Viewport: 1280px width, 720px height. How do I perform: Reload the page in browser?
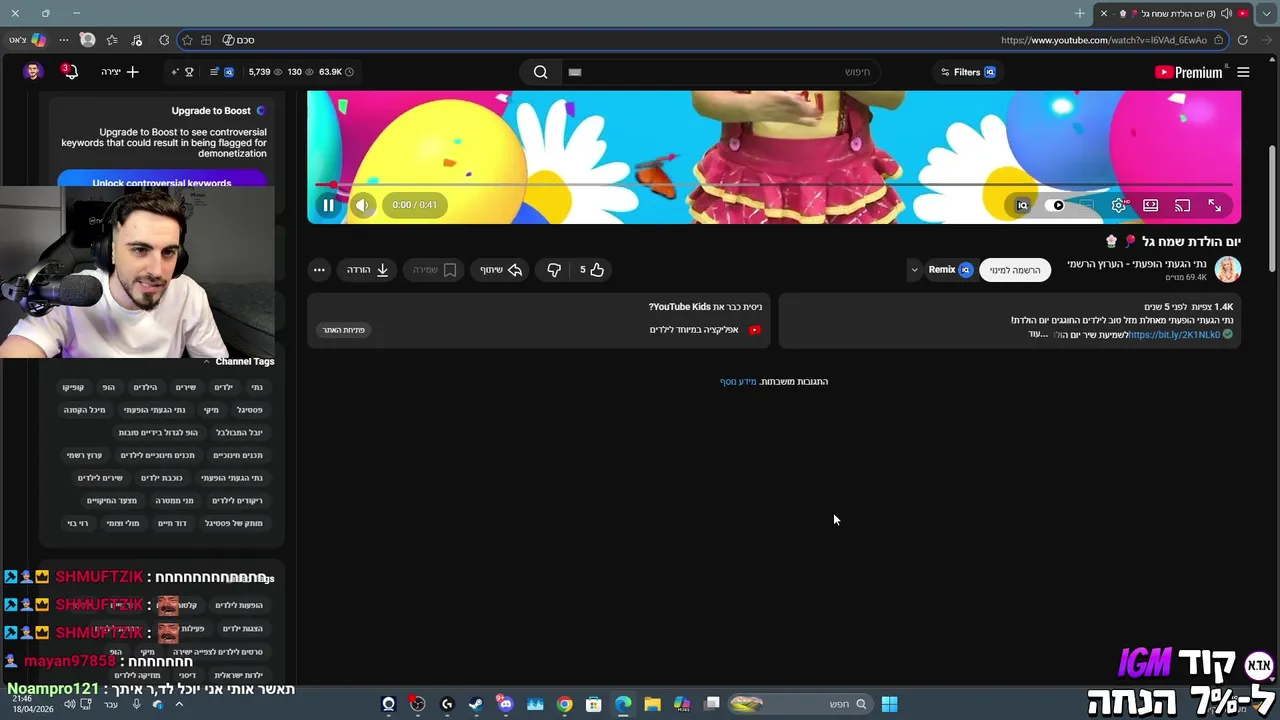click(1242, 40)
